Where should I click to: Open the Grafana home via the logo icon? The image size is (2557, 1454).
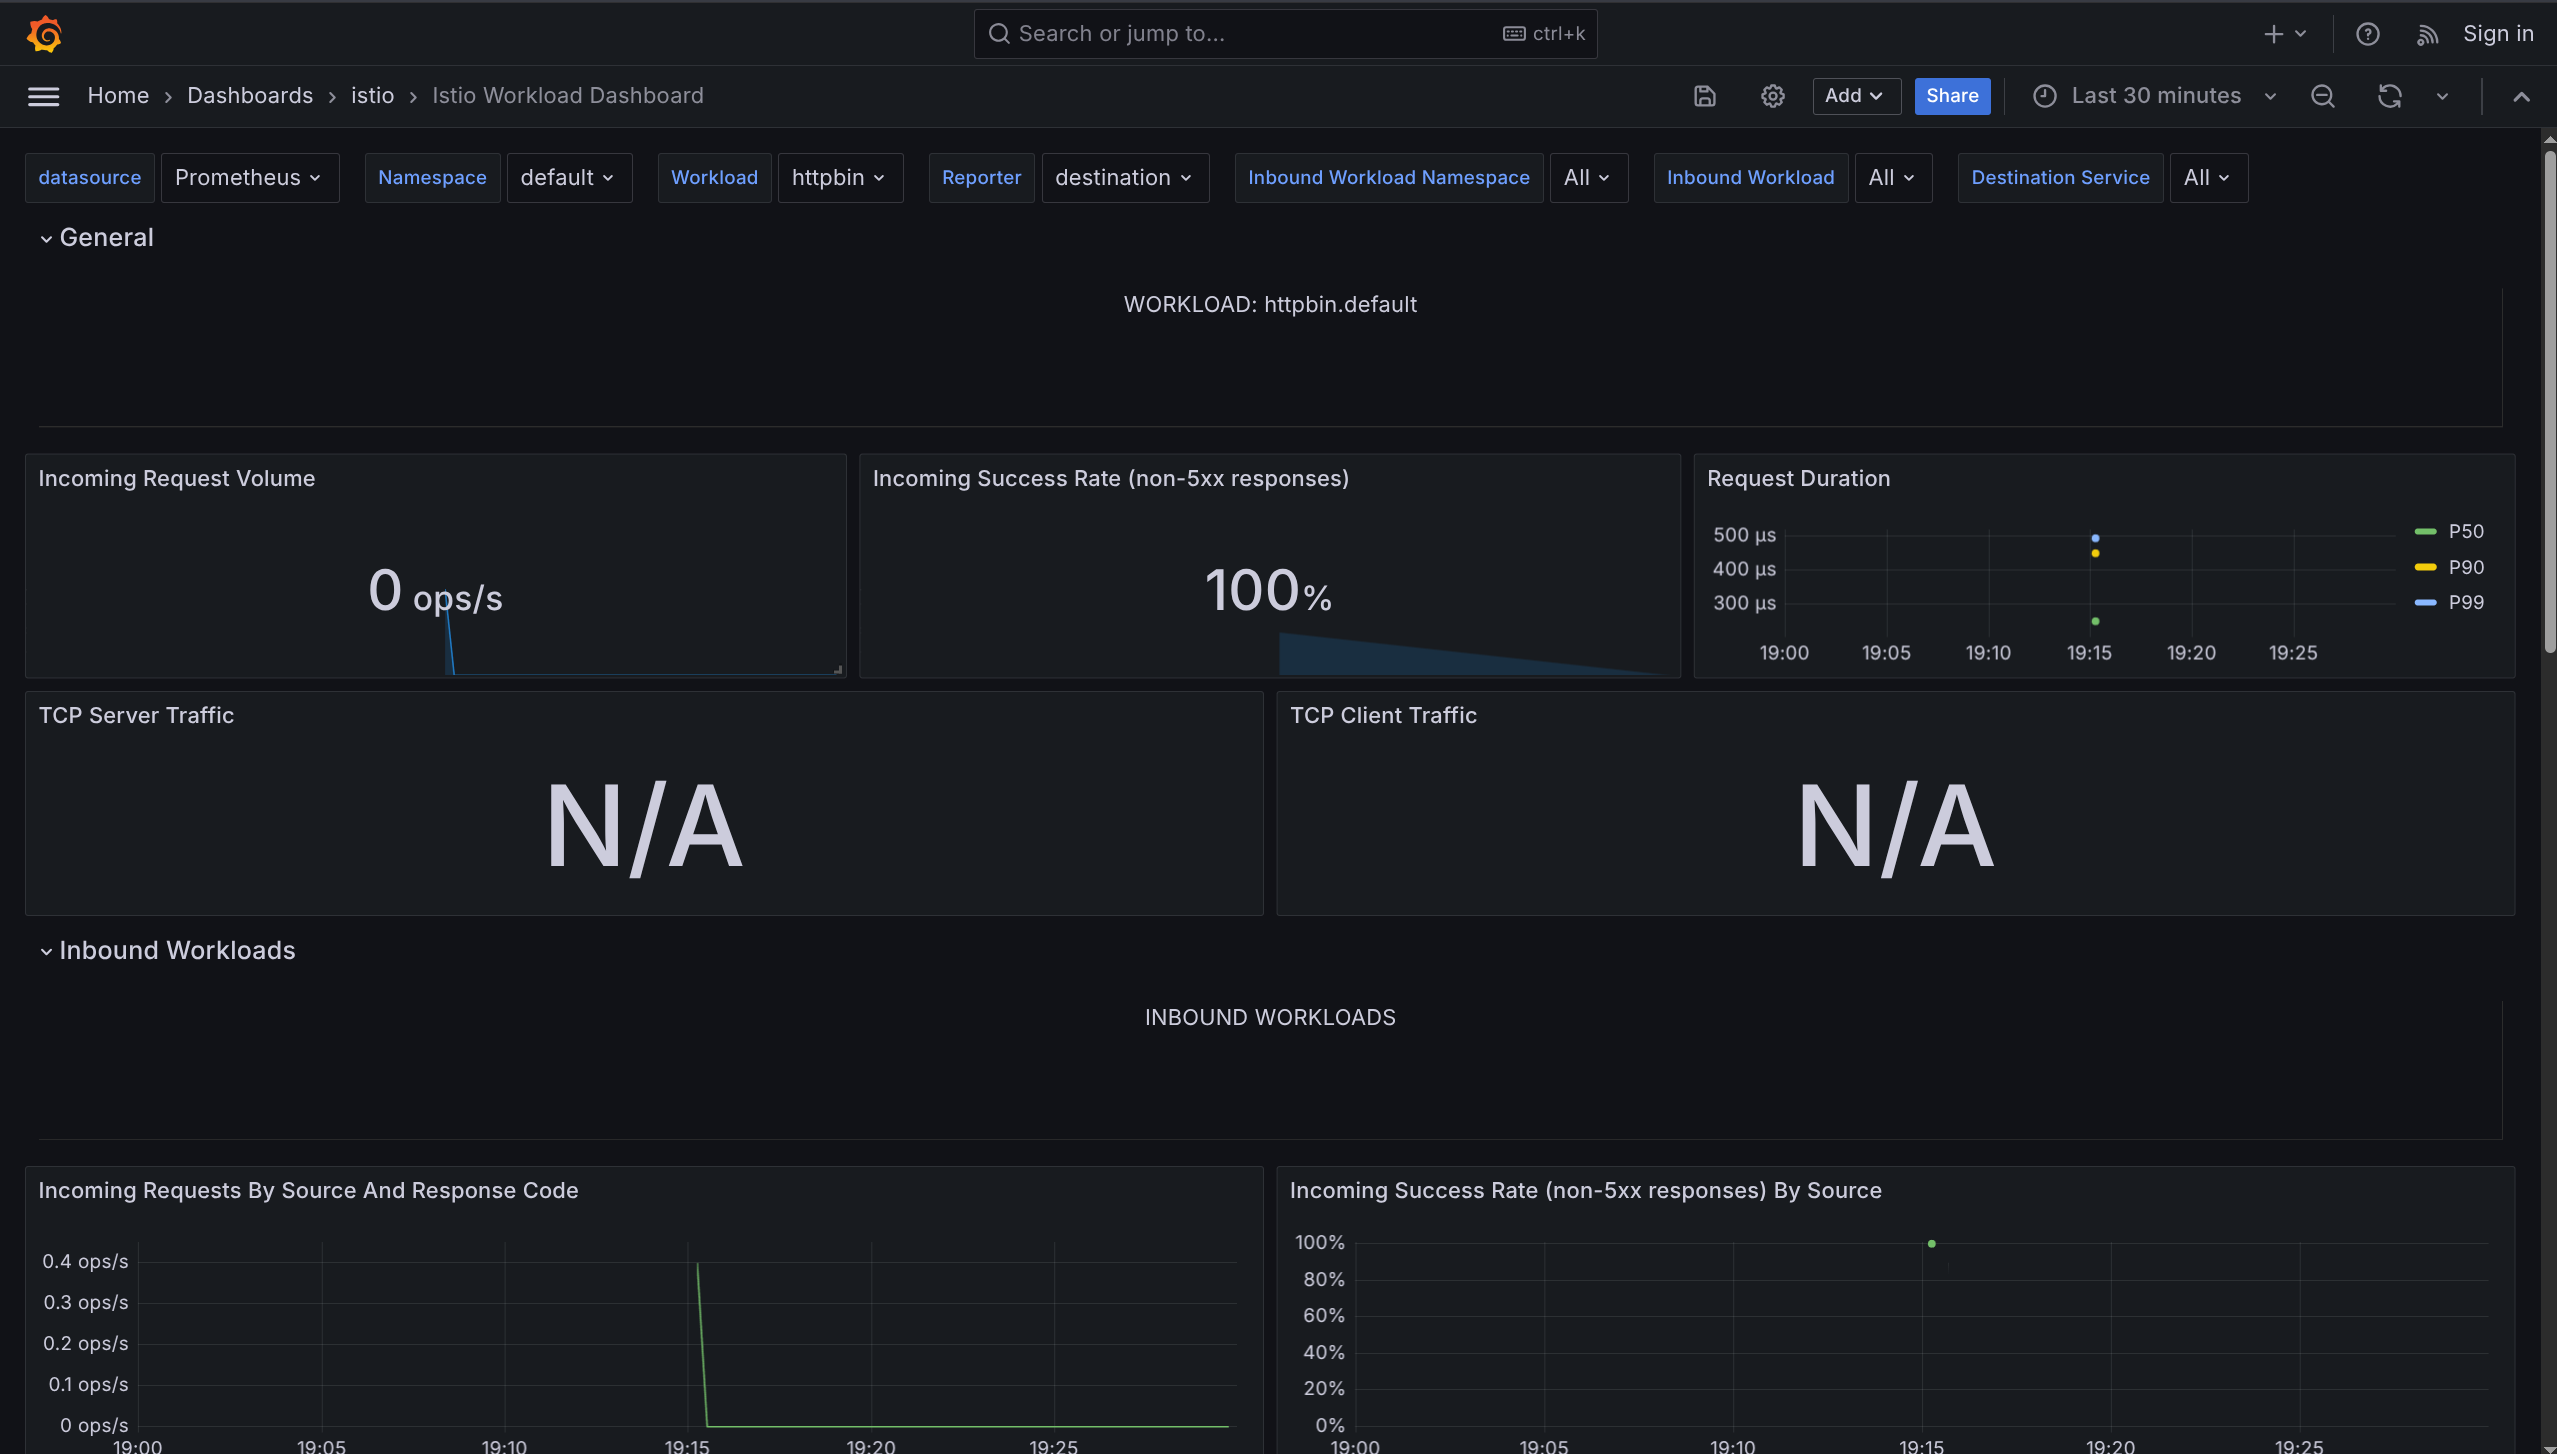[x=44, y=33]
